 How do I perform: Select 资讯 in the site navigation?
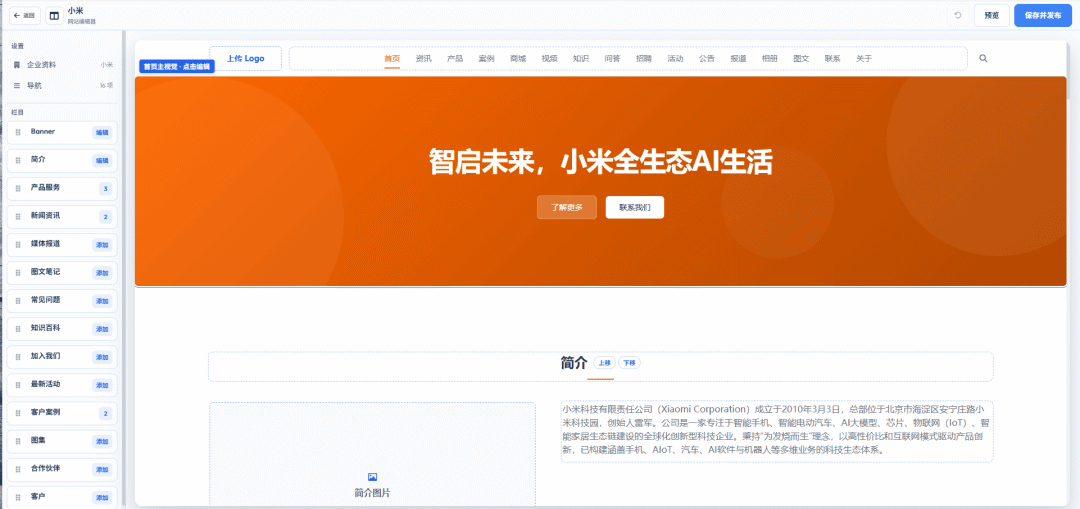click(x=424, y=59)
